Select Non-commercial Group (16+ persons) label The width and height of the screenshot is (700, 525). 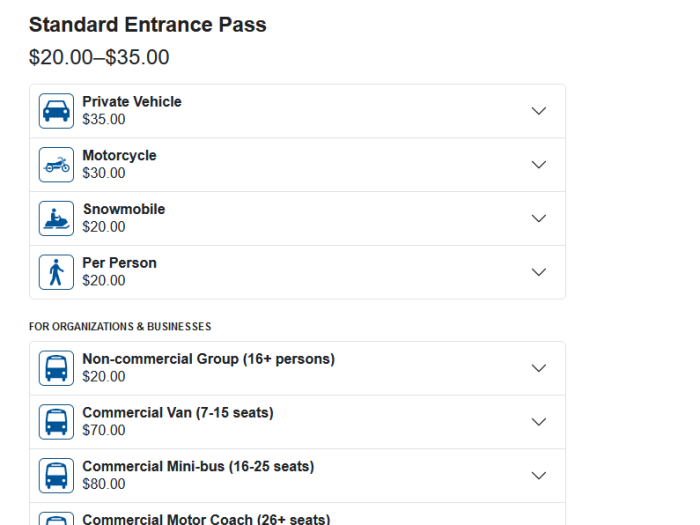pyautogui.click(x=208, y=359)
